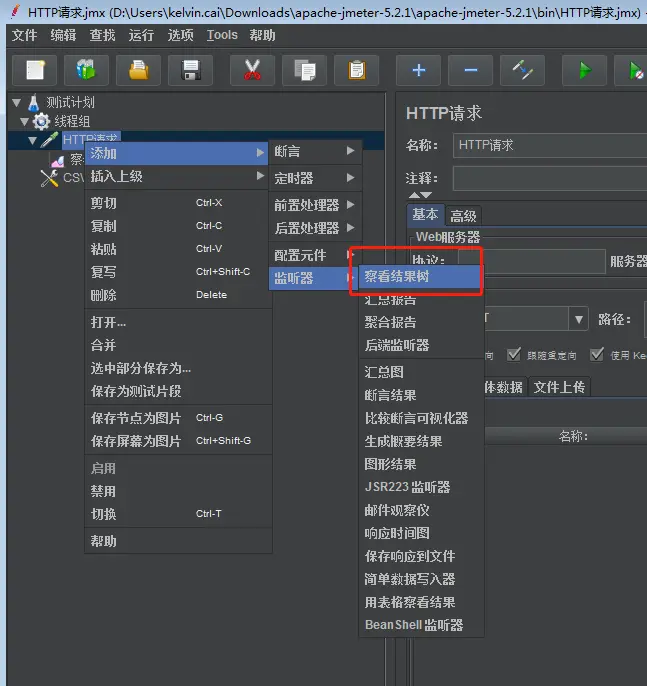Viewport: 647px width, 686px height.
Task: Open the HTTP method dropdown arrow
Action: pyautogui.click(x=579, y=319)
